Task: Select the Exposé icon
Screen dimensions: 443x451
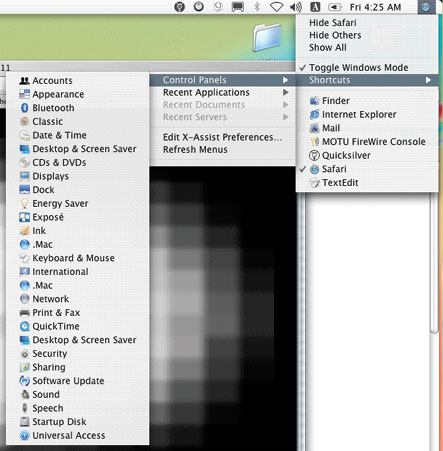Action: click(24, 217)
